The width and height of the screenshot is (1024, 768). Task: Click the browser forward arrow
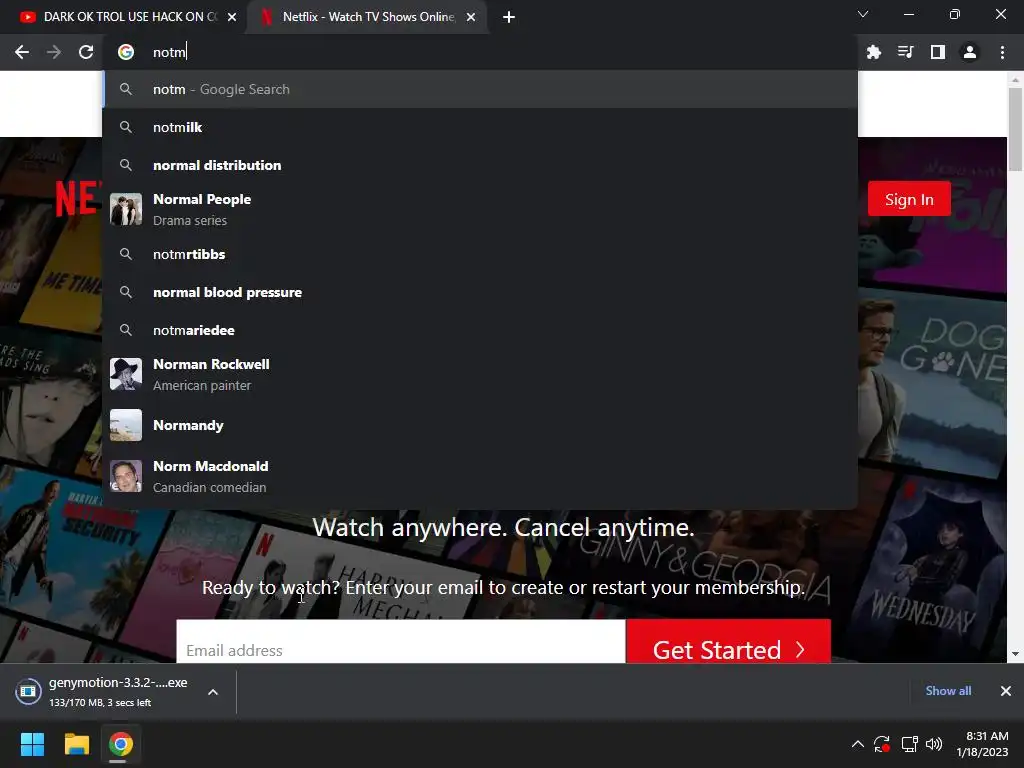54,52
